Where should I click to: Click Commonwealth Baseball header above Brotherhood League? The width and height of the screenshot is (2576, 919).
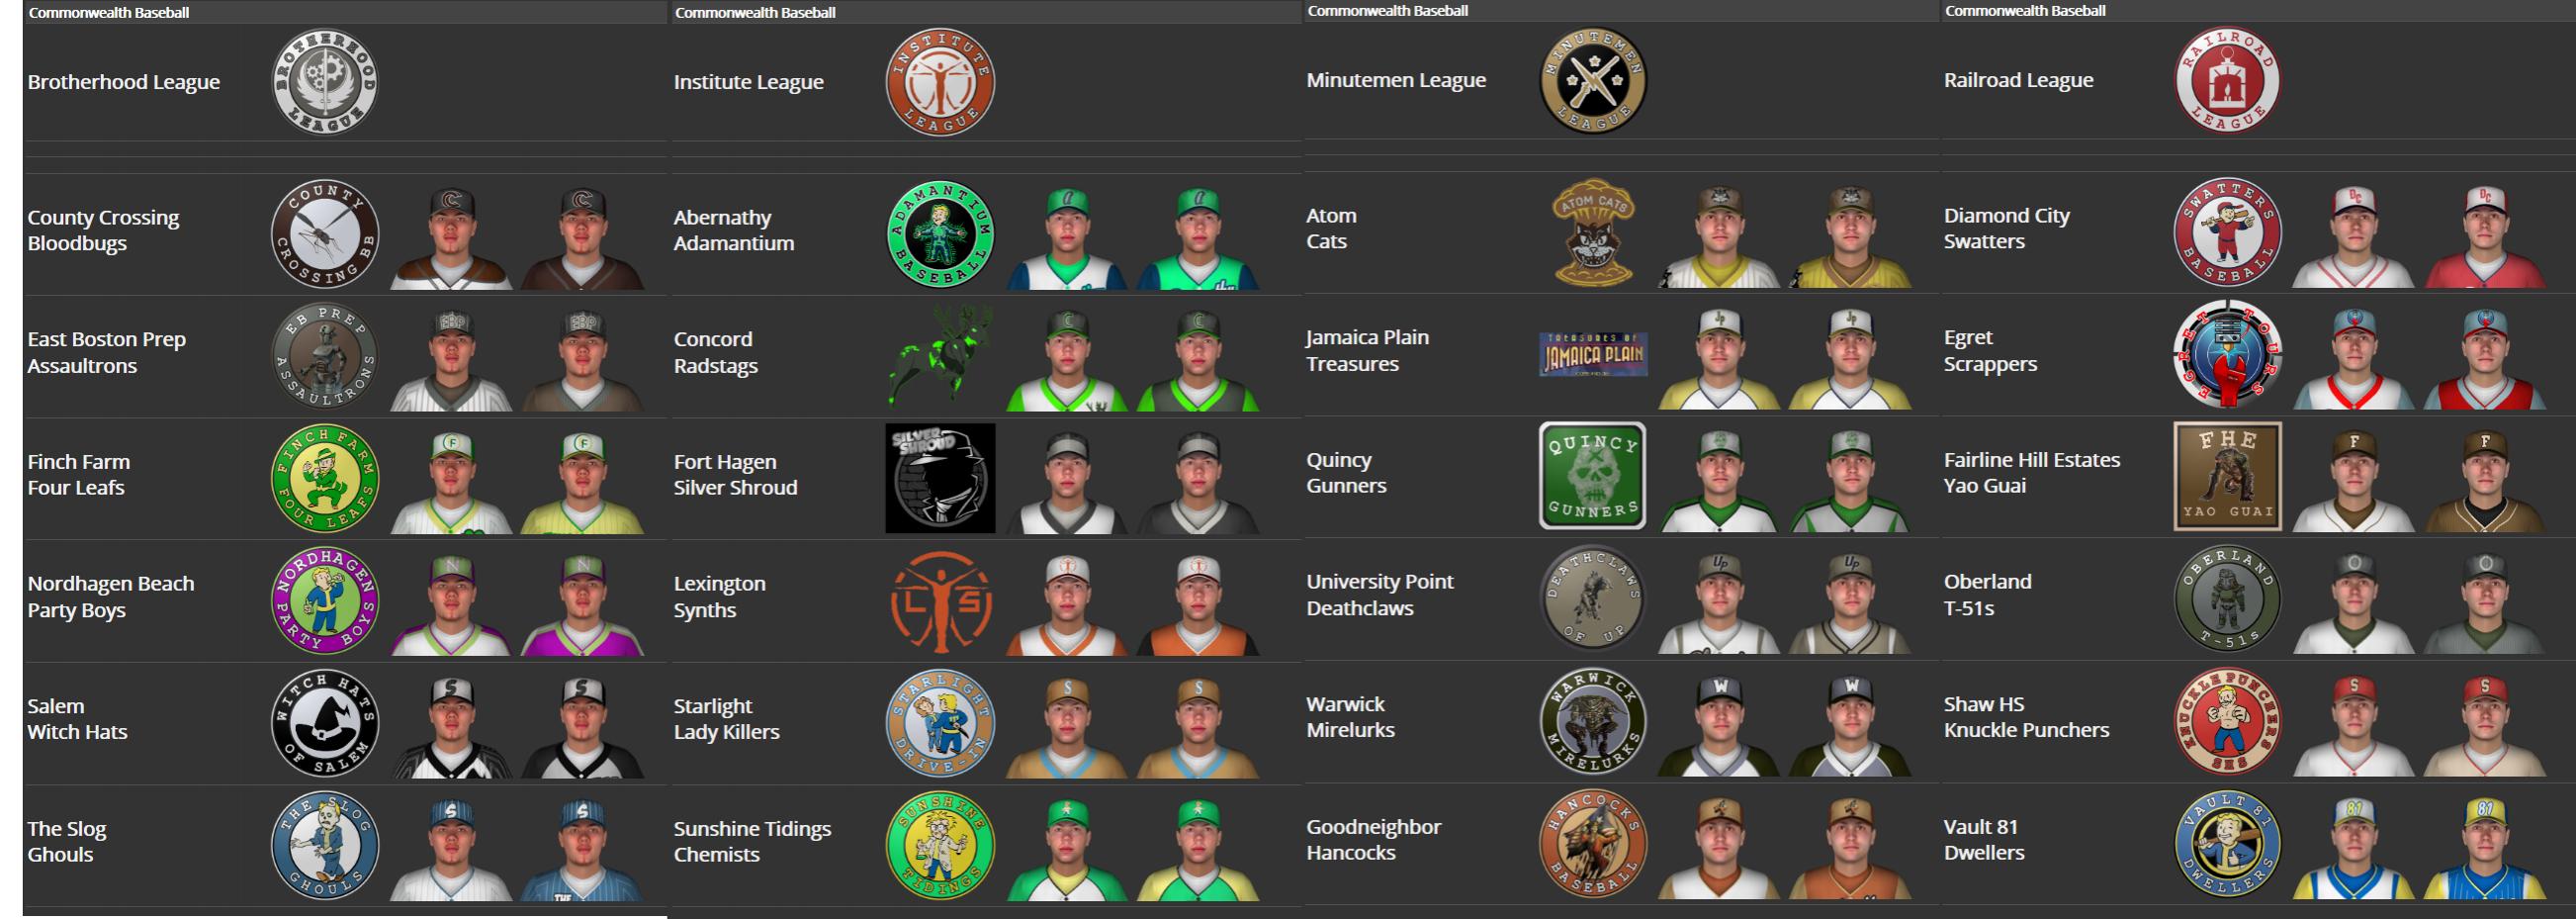pyautogui.click(x=108, y=12)
